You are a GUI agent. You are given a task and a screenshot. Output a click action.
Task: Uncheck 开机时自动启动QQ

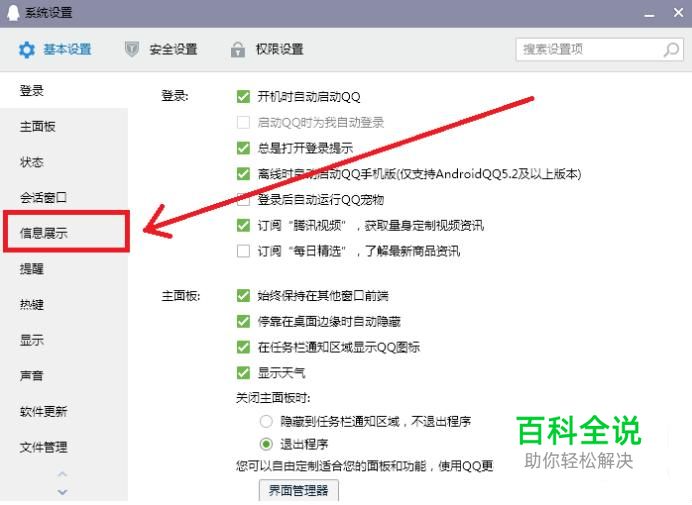[x=243, y=96]
